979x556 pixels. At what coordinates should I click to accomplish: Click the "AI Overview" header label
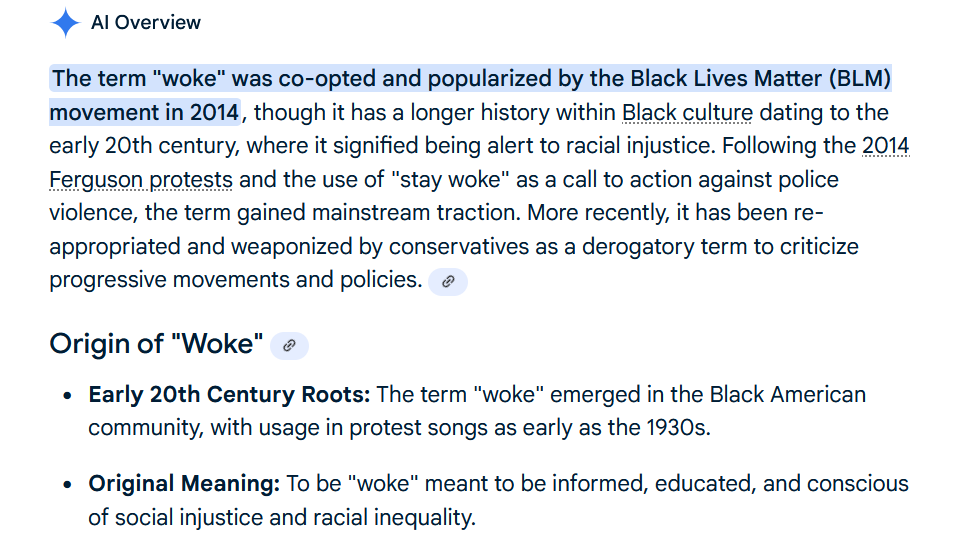tap(146, 23)
